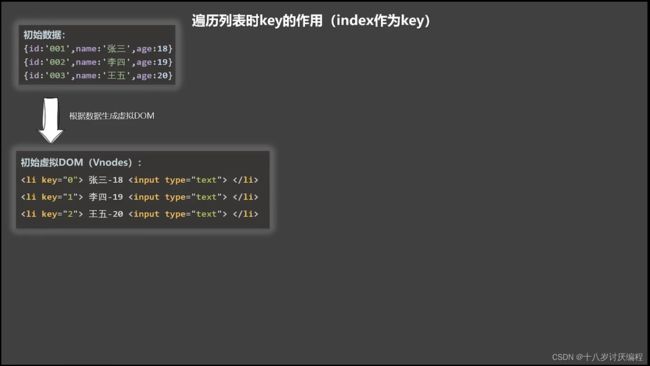
Task: Select the 初始数据 heading
Action: pos(44,35)
